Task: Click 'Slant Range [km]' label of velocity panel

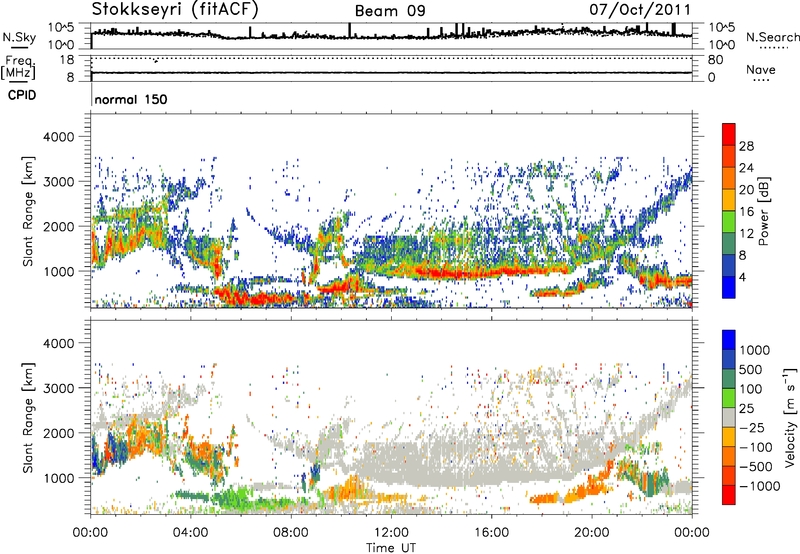Action: tap(28, 417)
